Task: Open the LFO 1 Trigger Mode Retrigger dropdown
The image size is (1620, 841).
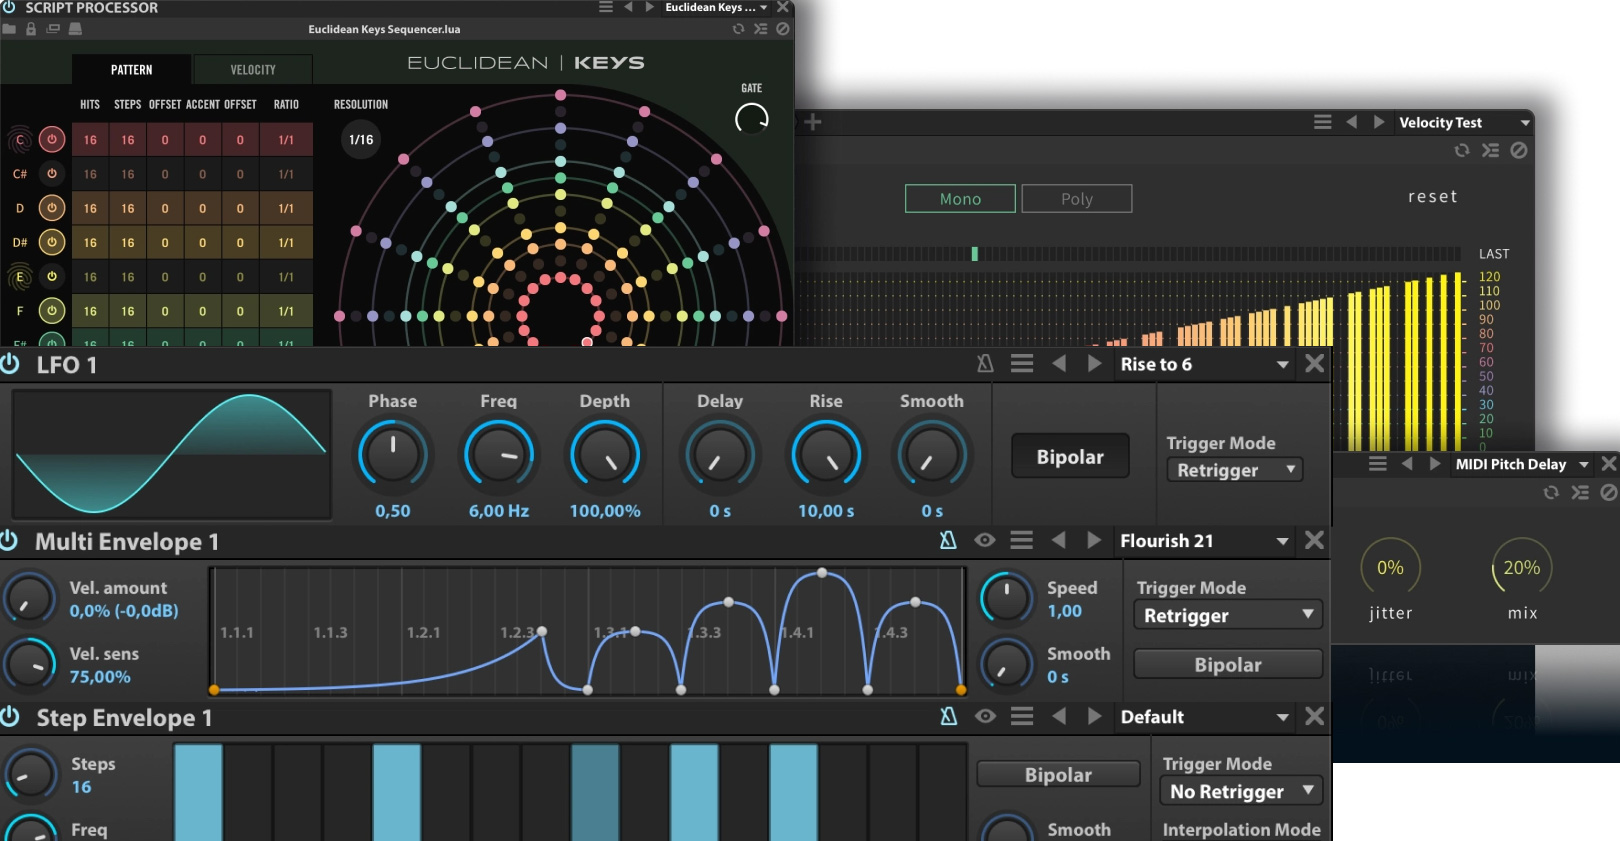Action: pyautogui.click(x=1234, y=470)
